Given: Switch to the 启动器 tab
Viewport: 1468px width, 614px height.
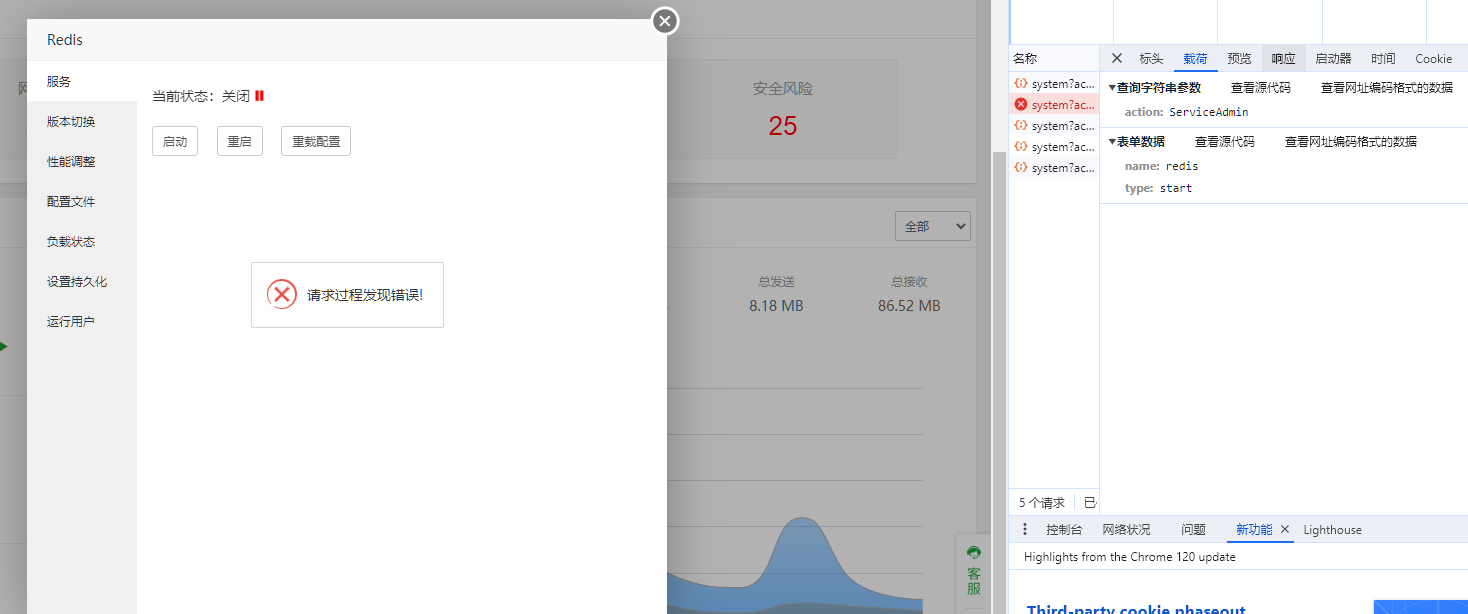Looking at the screenshot, I should (1333, 59).
